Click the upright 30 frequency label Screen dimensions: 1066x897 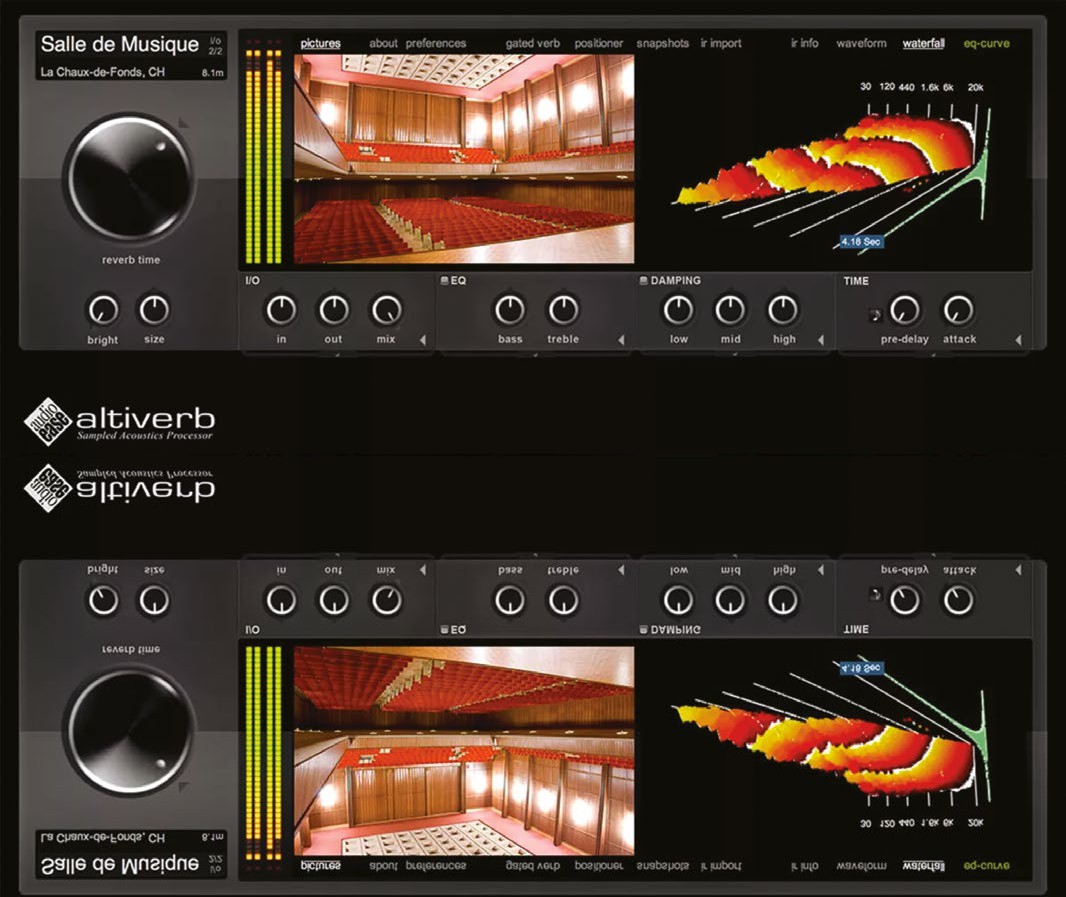tap(865, 86)
